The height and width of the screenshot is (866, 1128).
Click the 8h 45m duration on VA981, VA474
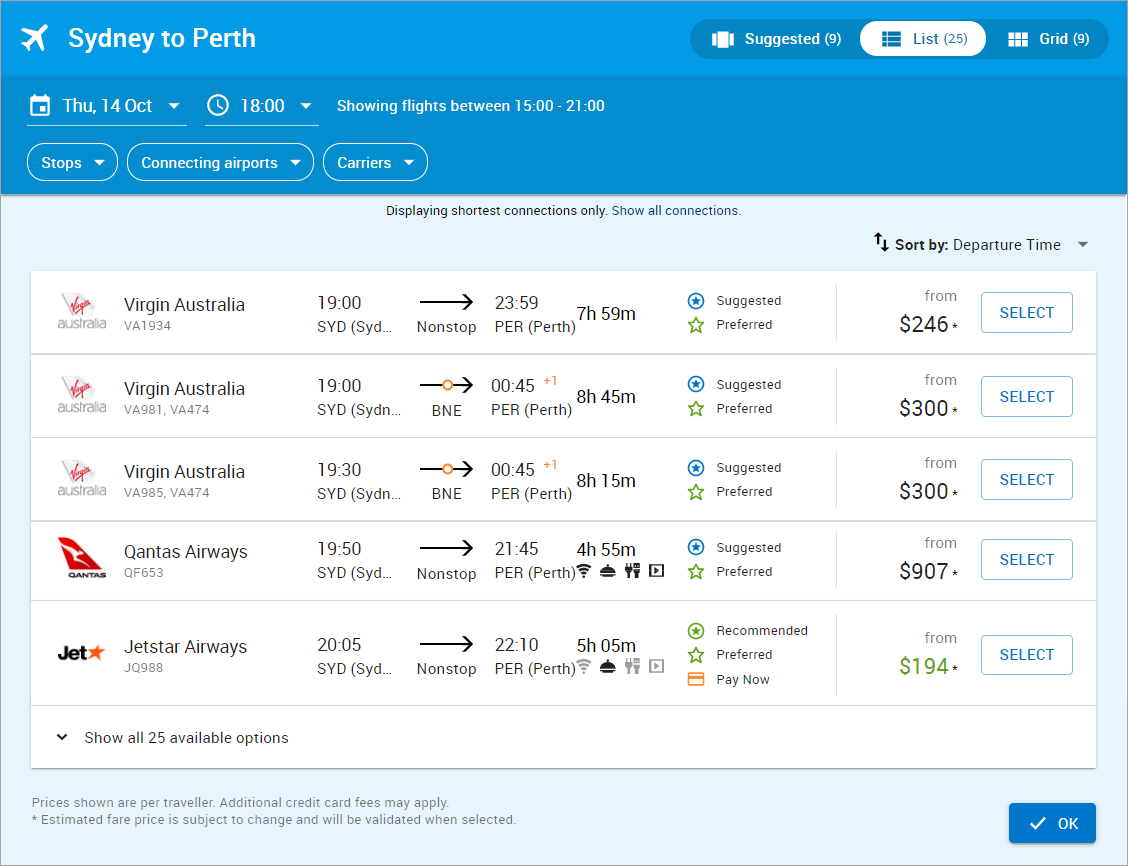point(606,397)
